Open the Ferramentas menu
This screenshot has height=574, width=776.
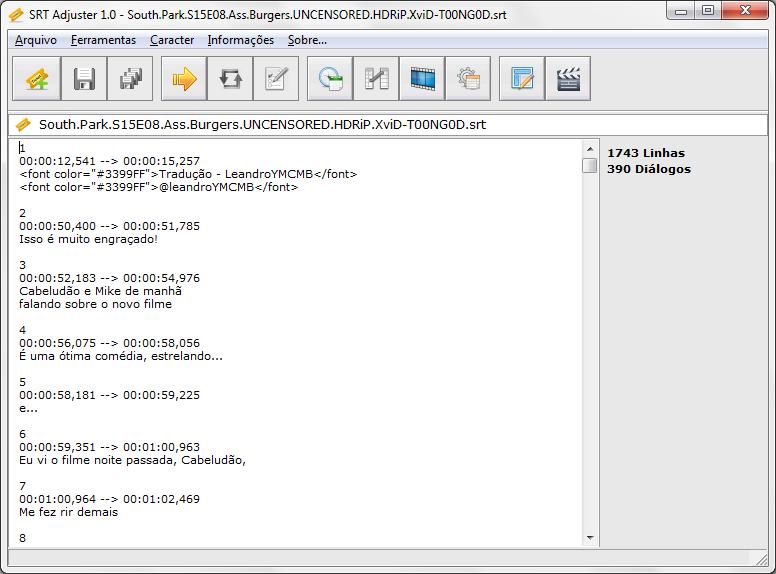coord(103,40)
